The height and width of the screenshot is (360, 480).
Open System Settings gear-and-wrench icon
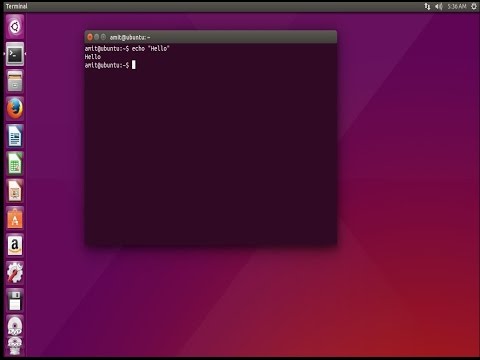(15, 273)
